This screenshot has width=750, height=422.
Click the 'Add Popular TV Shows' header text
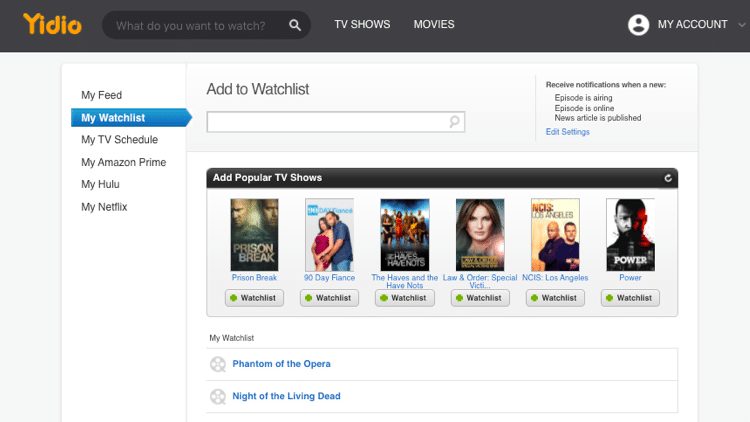click(x=267, y=178)
